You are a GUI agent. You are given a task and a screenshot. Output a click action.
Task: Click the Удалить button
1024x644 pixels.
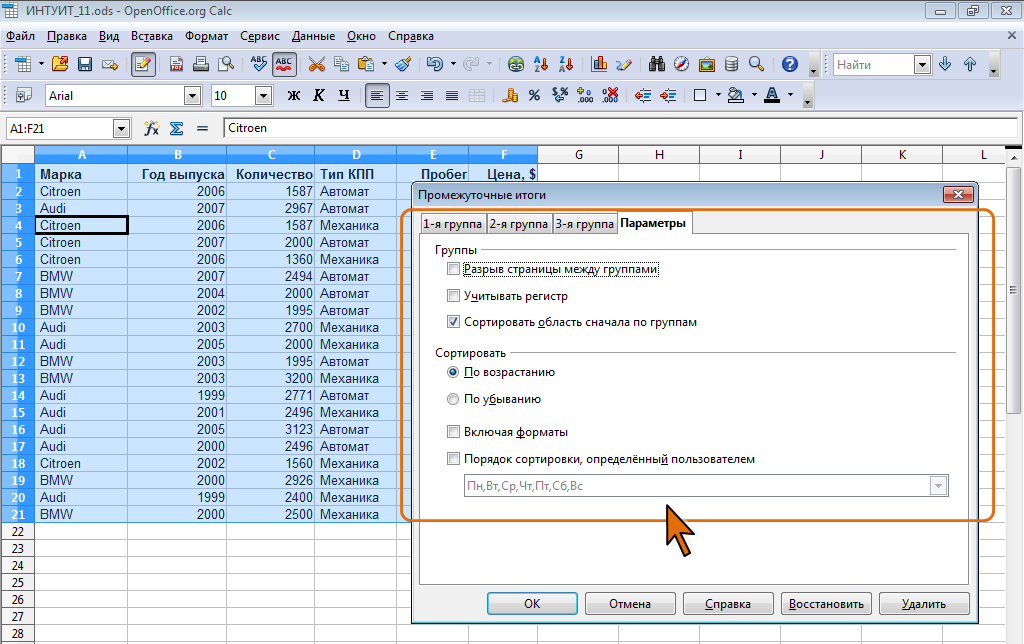(924, 604)
